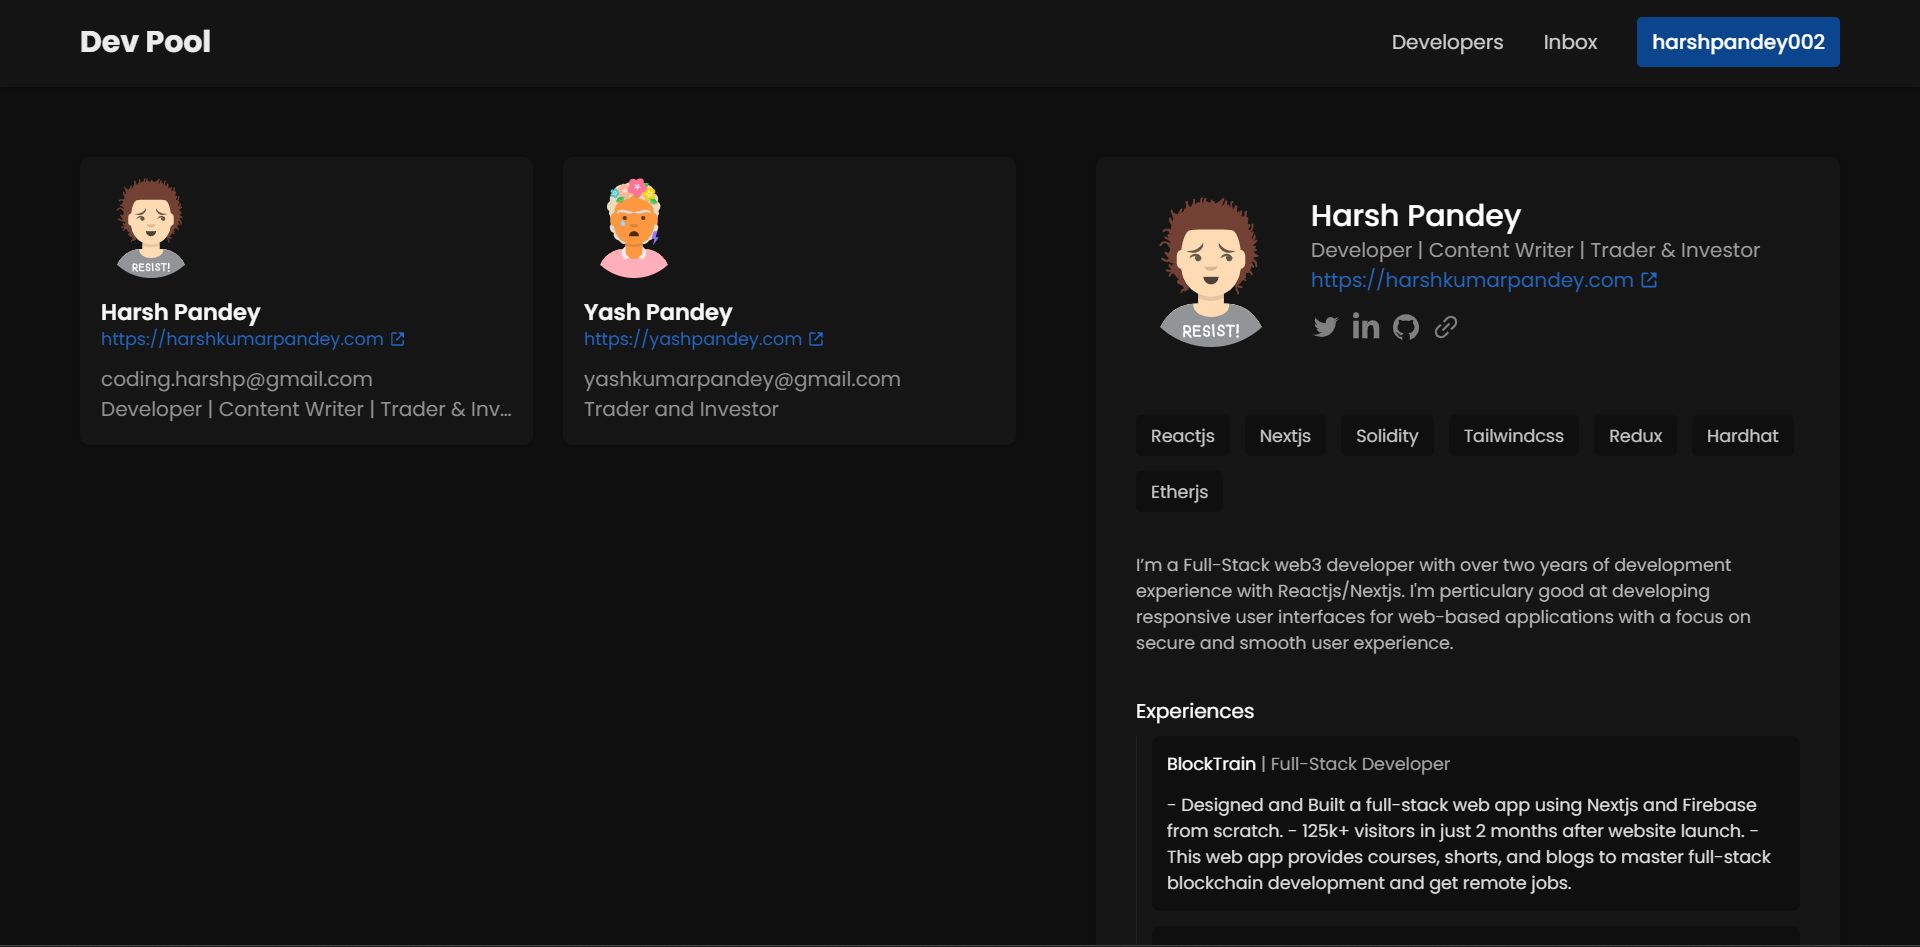Click the profile panel tagline Developer | Content Writer
Image resolution: width=1920 pixels, height=947 pixels.
click(x=1535, y=250)
